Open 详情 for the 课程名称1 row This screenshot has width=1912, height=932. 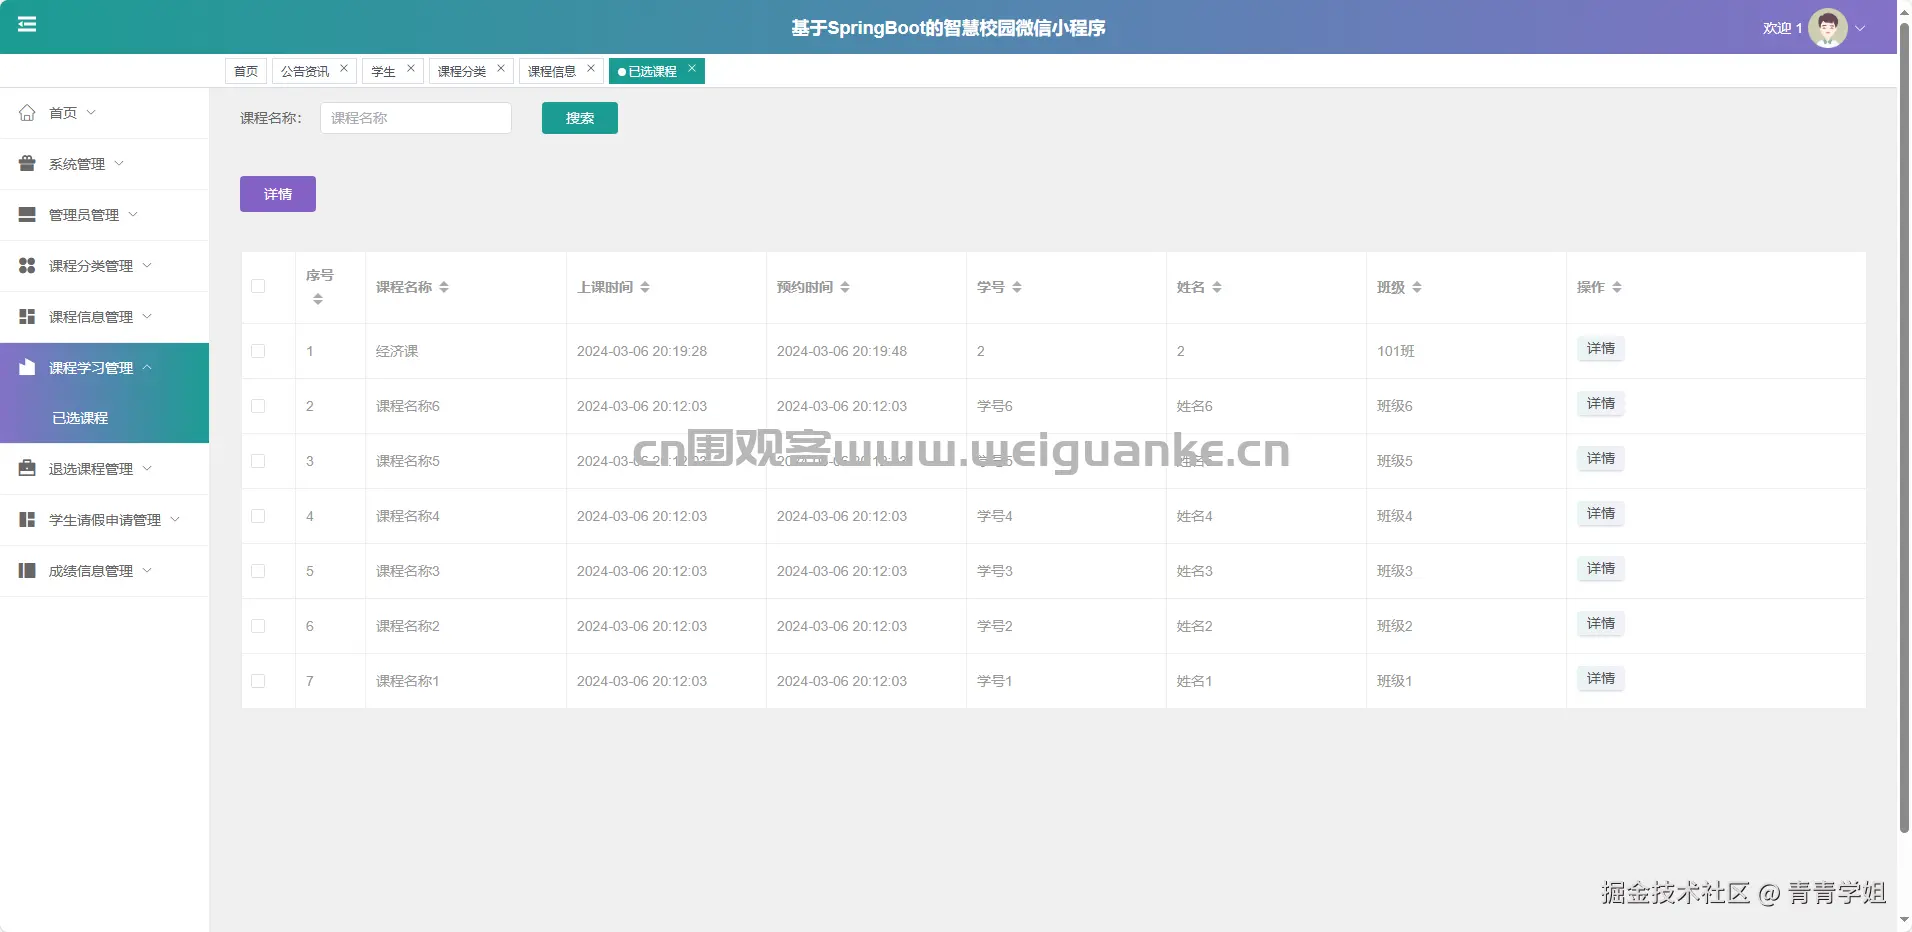[1600, 678]
